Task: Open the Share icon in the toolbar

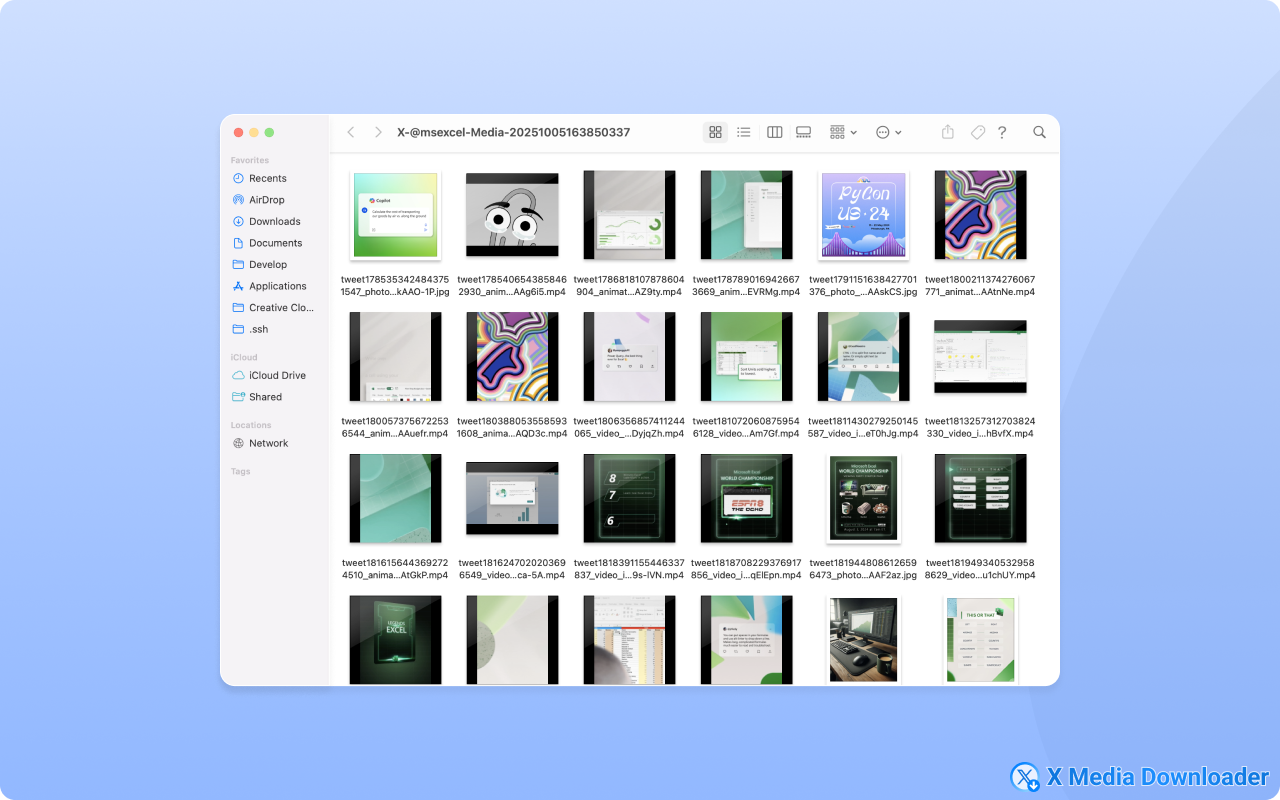Action: coord(947,131)
